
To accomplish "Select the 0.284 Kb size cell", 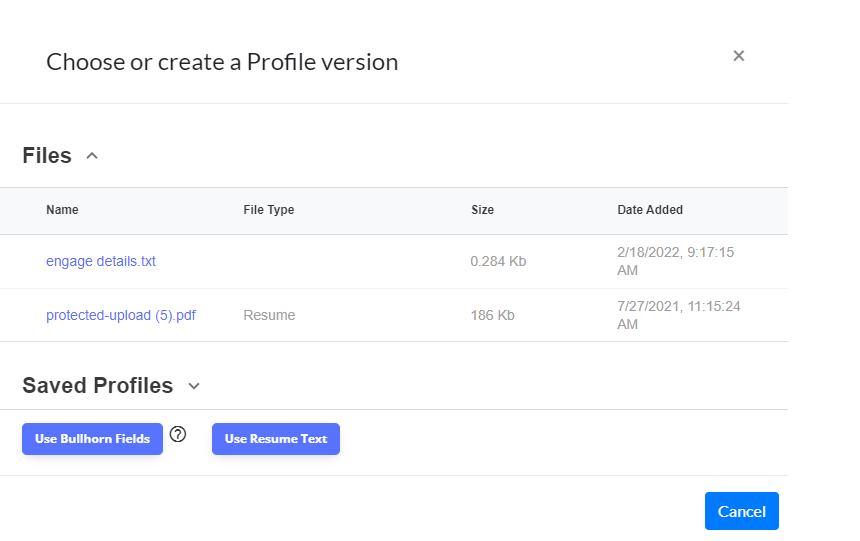I will coord(498,261).
